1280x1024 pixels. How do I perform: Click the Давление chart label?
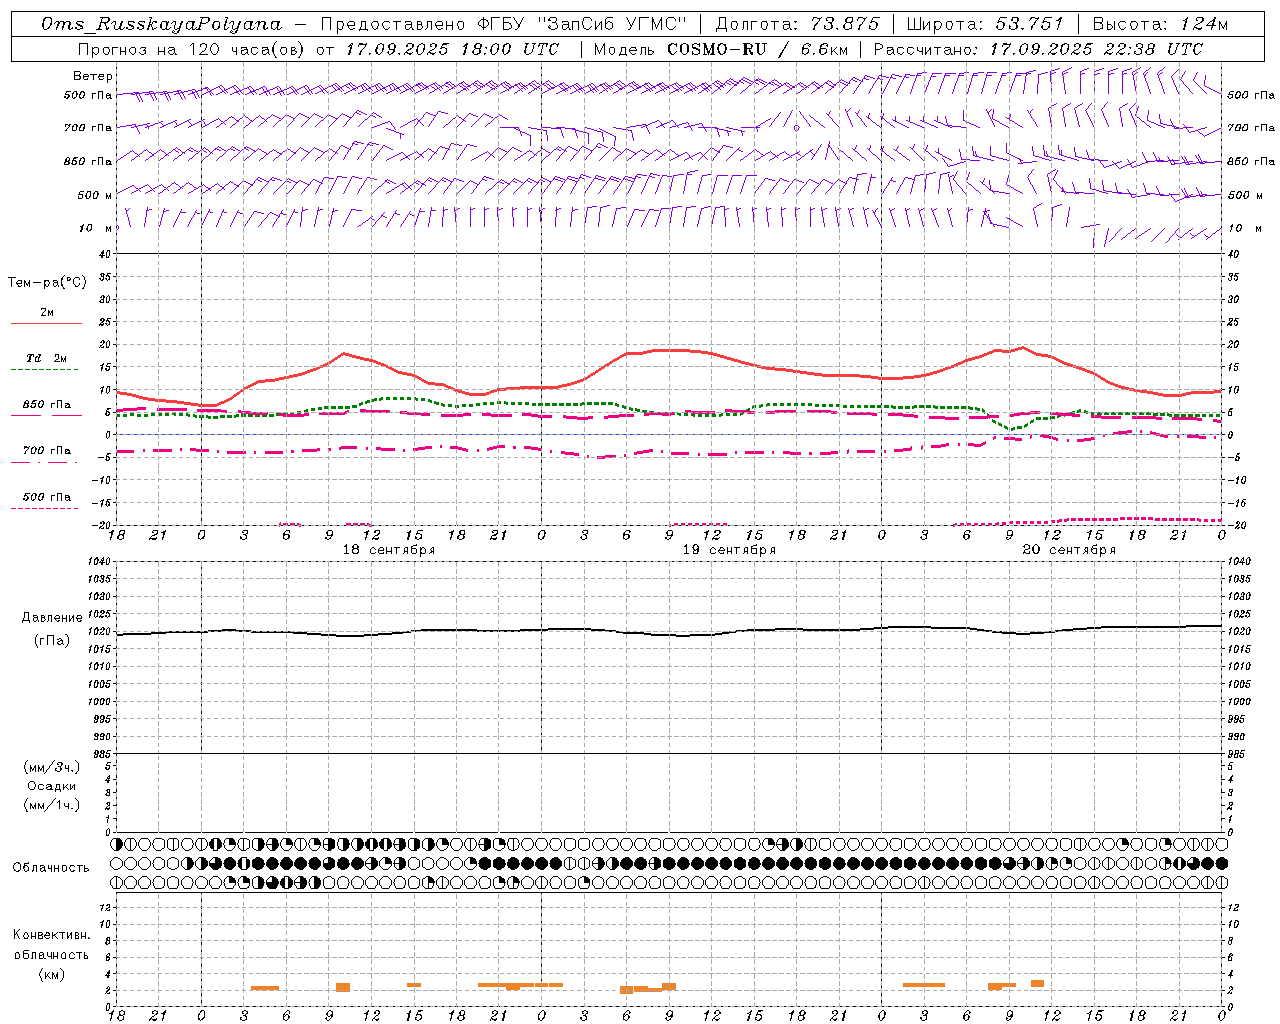pos(52,618)
